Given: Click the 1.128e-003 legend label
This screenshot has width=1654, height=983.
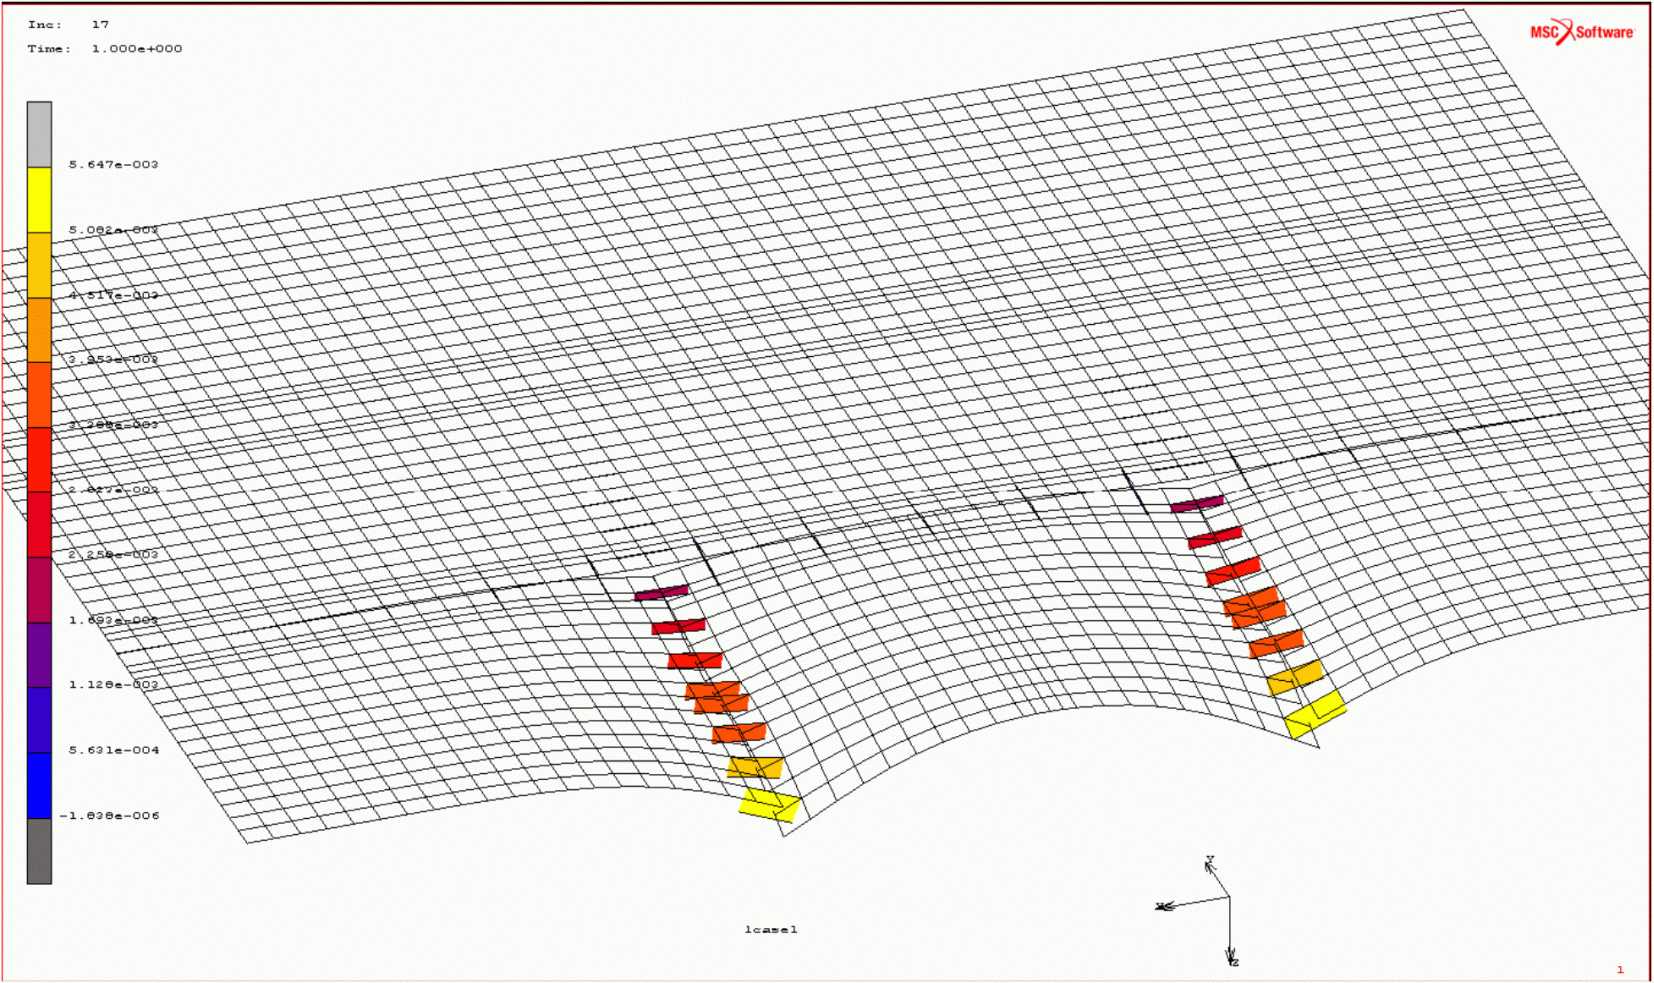Looking at the screenshot, I should click(113, 685).
